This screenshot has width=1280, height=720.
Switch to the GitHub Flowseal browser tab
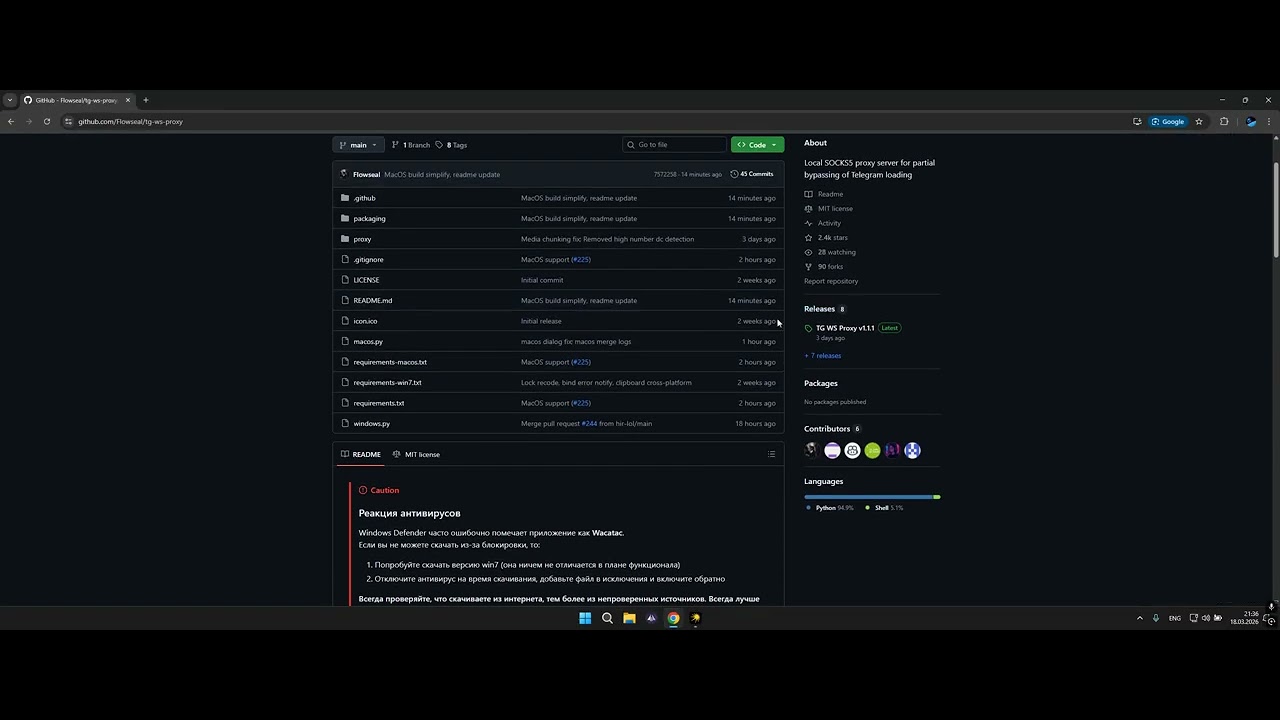(76, 100)
